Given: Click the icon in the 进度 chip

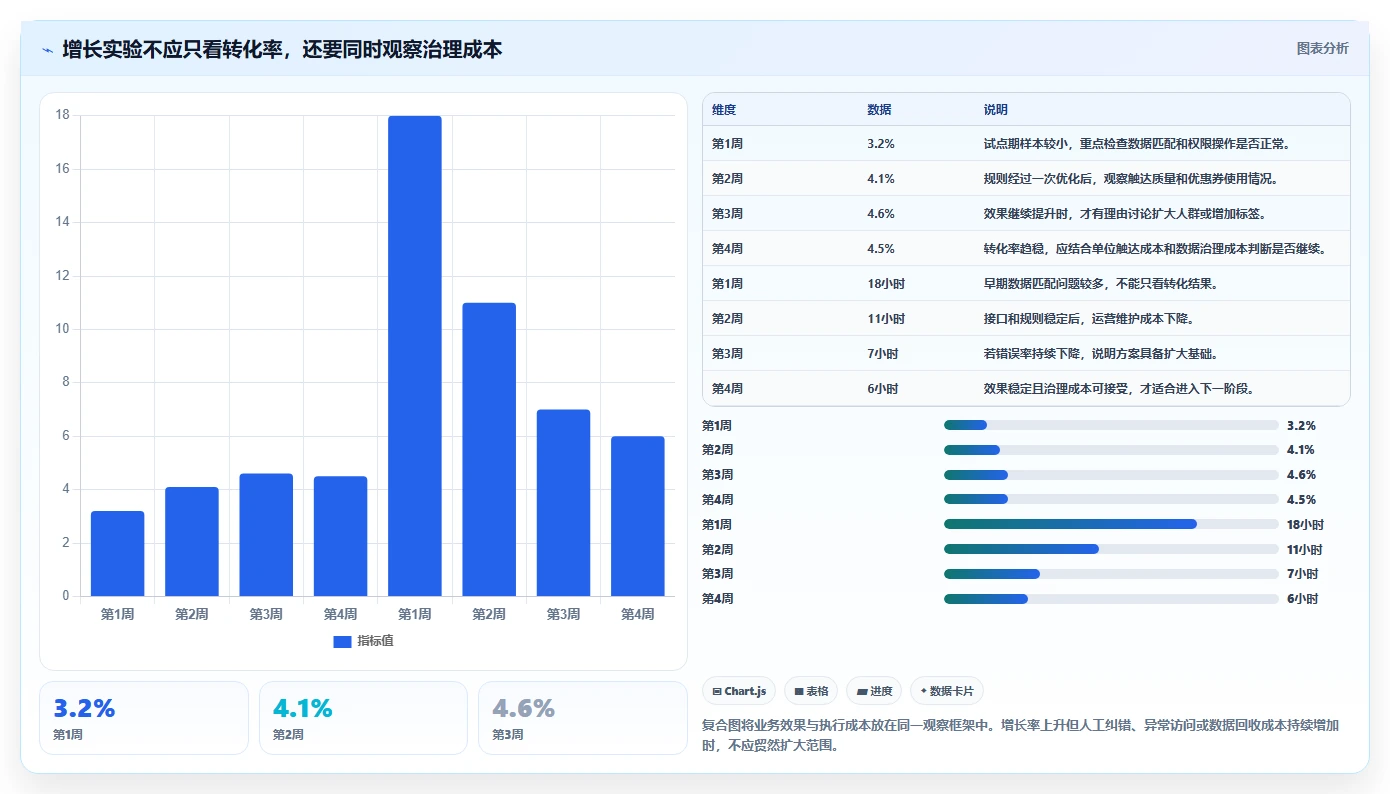Looking at the screenshot, I should point(862,691).
